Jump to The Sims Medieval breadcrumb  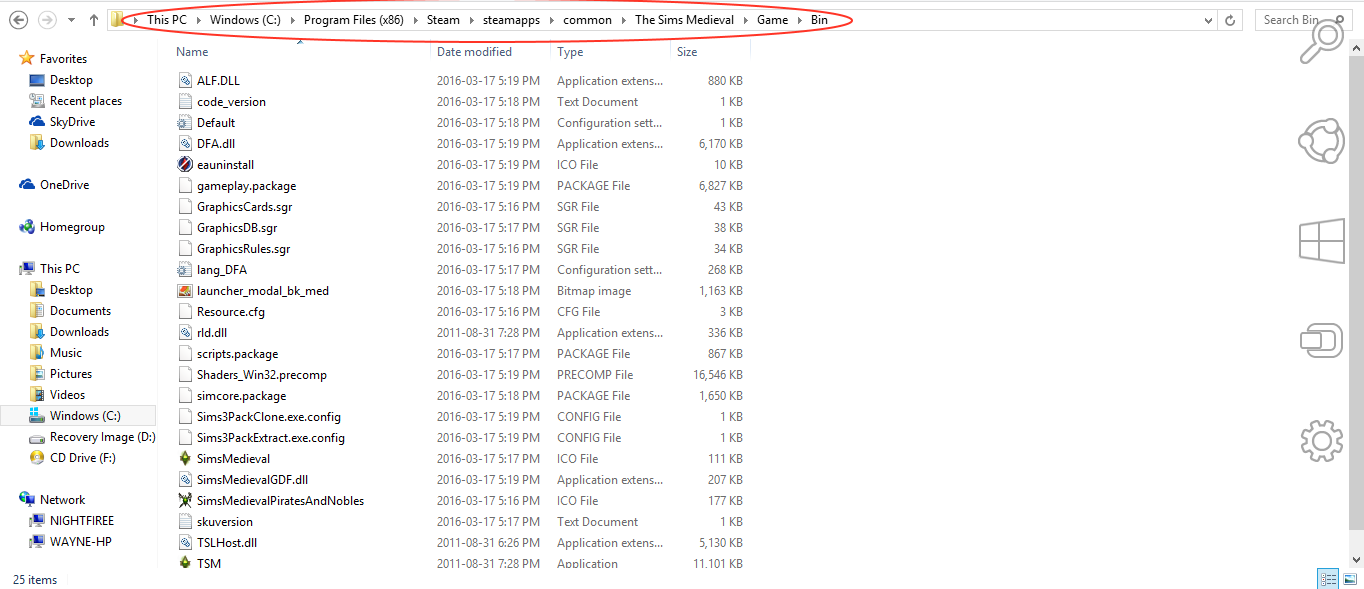(684, 20)
